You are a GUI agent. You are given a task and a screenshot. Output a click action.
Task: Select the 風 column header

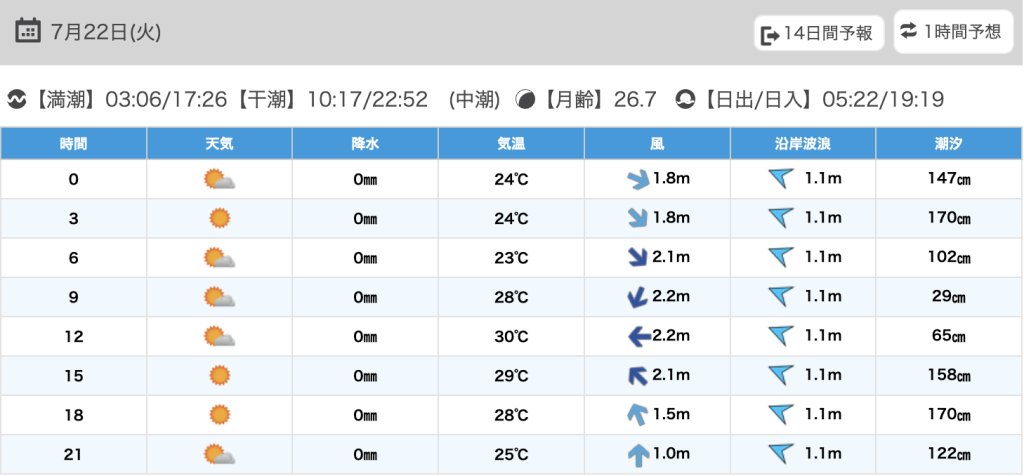pos(657,143)
